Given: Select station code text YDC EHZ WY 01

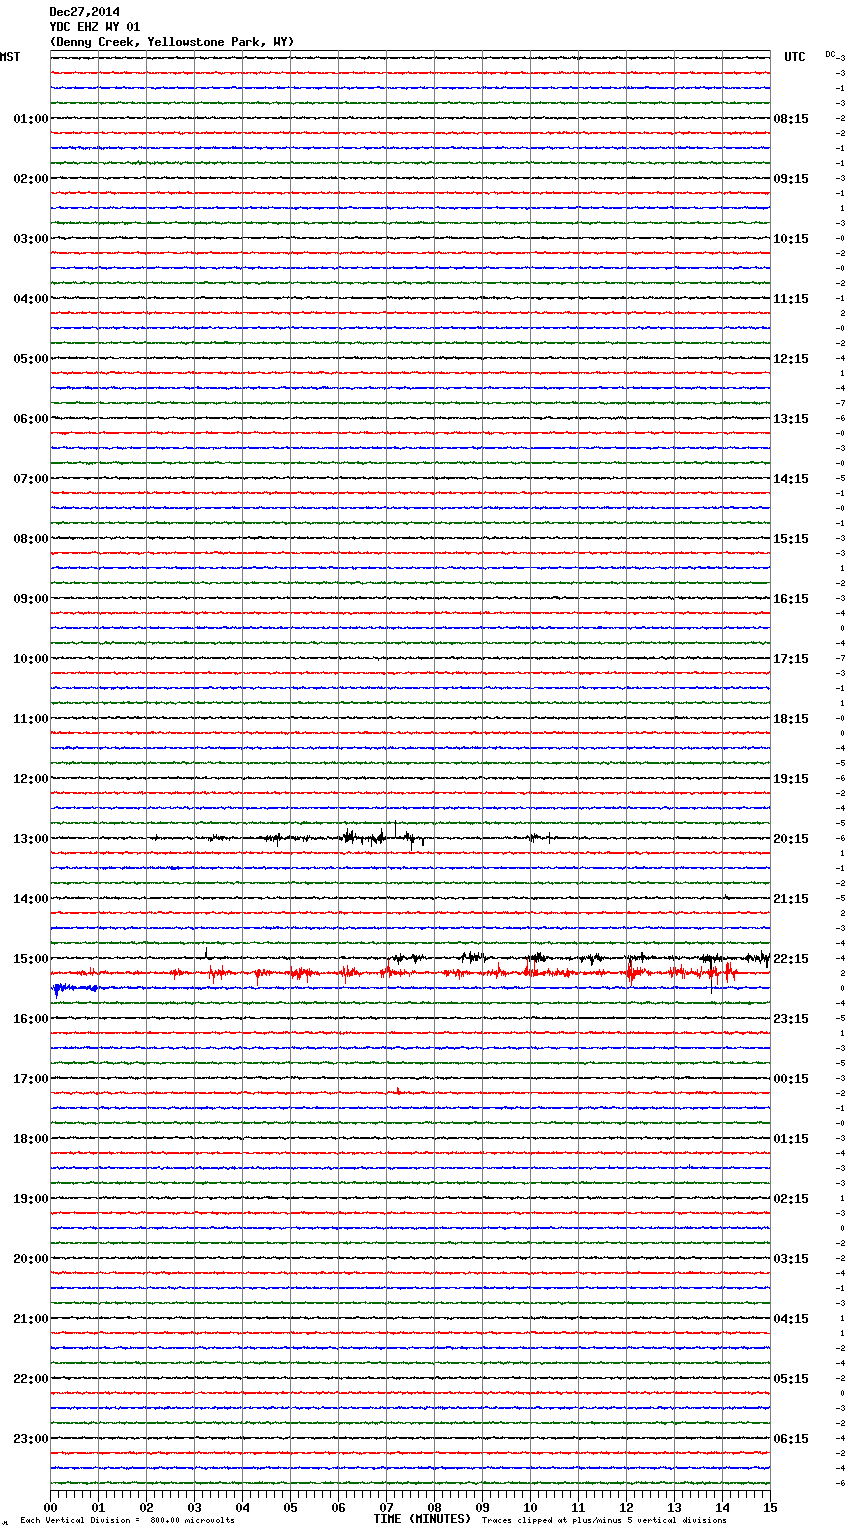Looking at the screenshot, I should pyautogui.click(x=95, y=27).
